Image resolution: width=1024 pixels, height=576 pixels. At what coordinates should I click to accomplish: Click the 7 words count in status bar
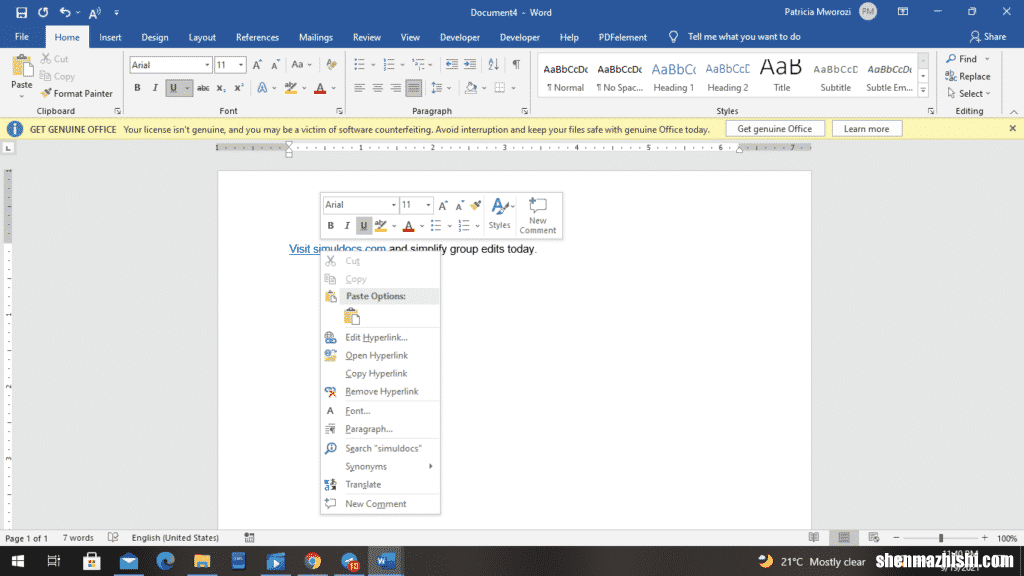tap(78, 538)
